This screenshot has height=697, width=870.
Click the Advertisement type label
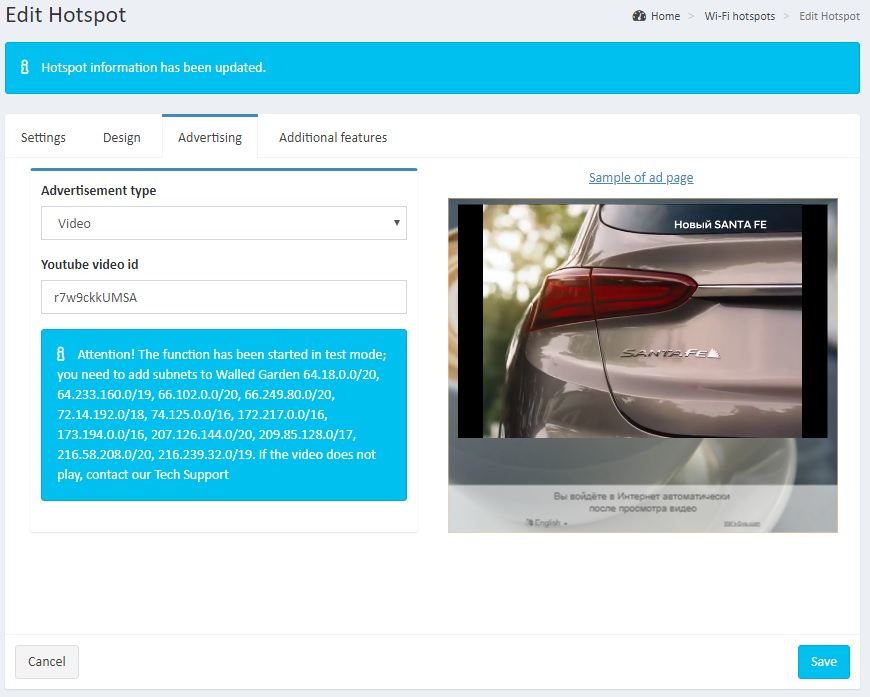[x=99, y=190]
